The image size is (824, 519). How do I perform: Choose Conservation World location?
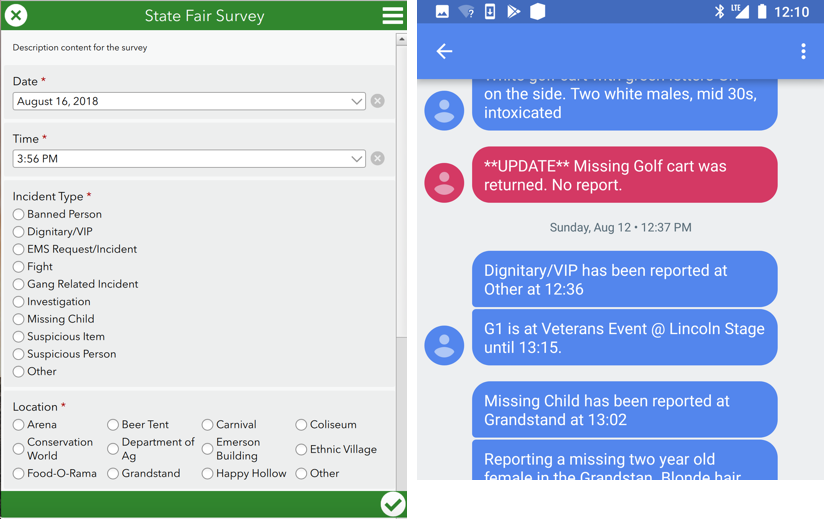(x=18, y=449)
